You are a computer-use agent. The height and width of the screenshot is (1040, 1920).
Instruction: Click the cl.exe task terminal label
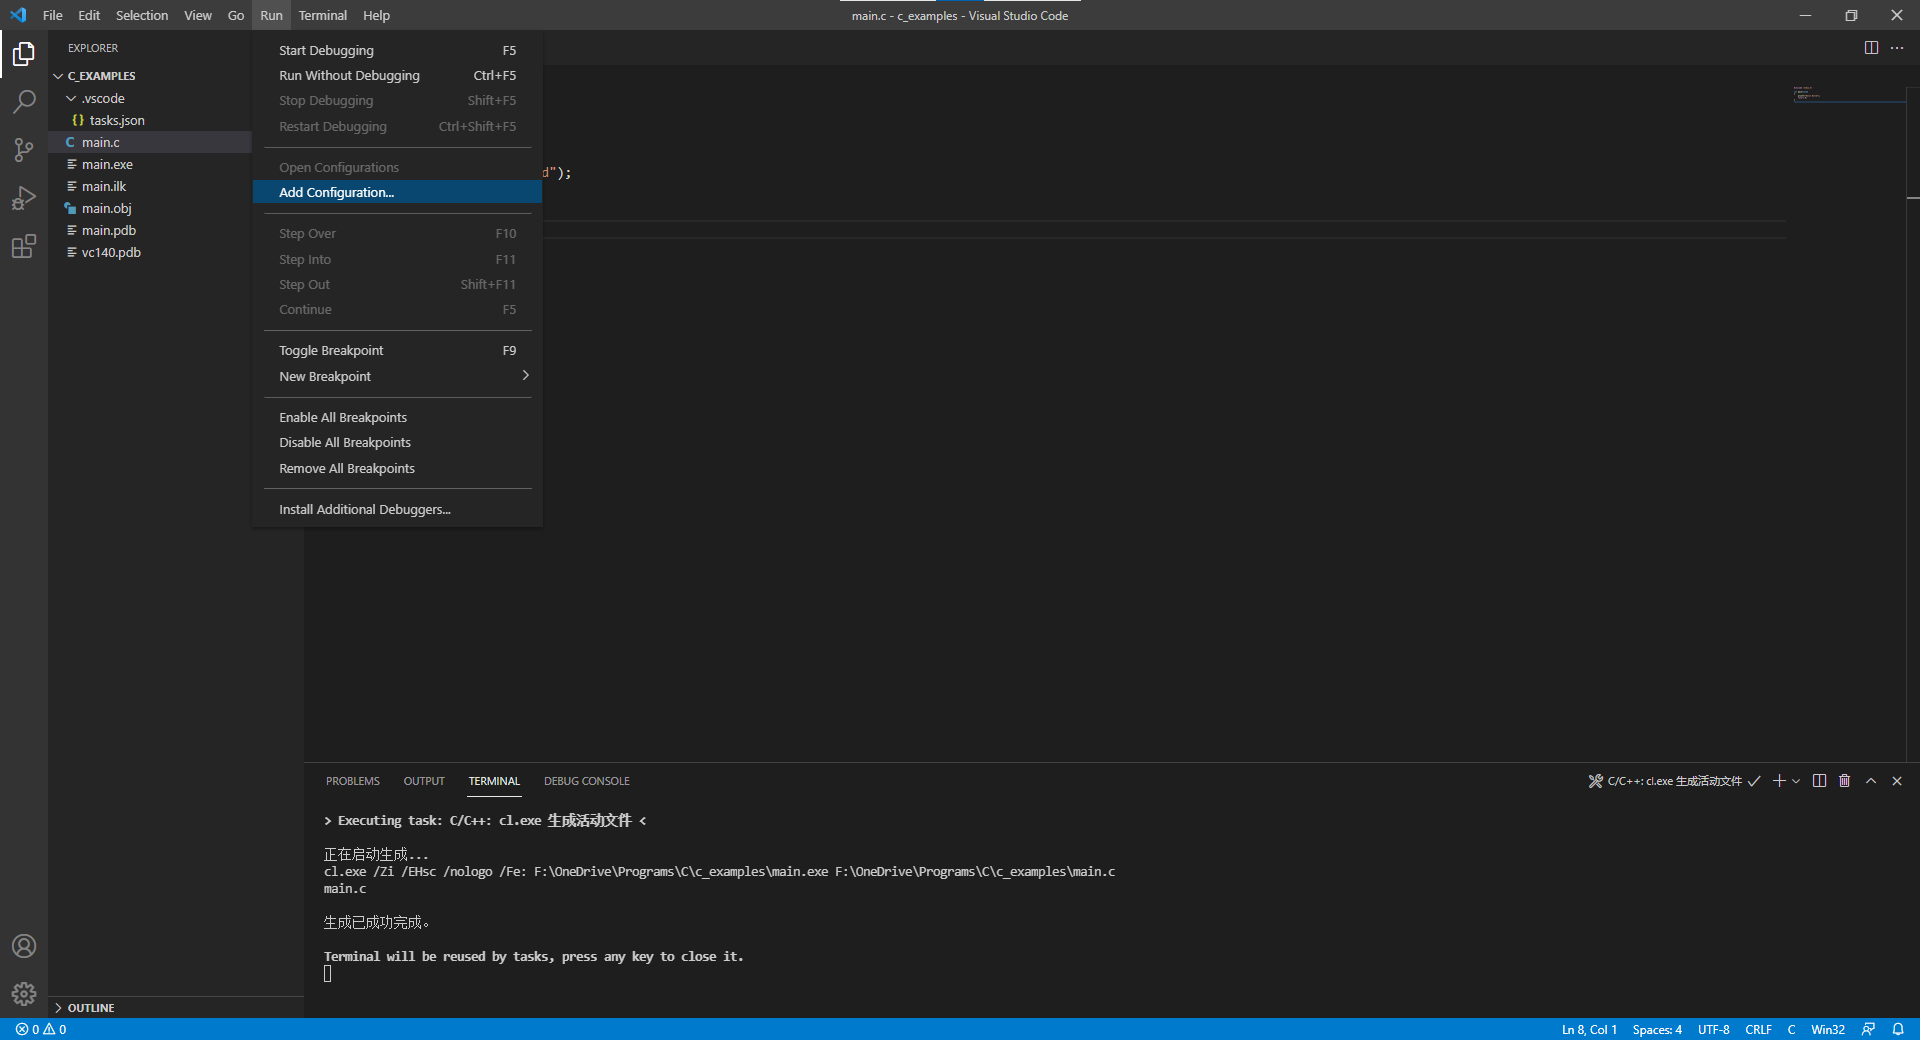tap(1674, 781)
